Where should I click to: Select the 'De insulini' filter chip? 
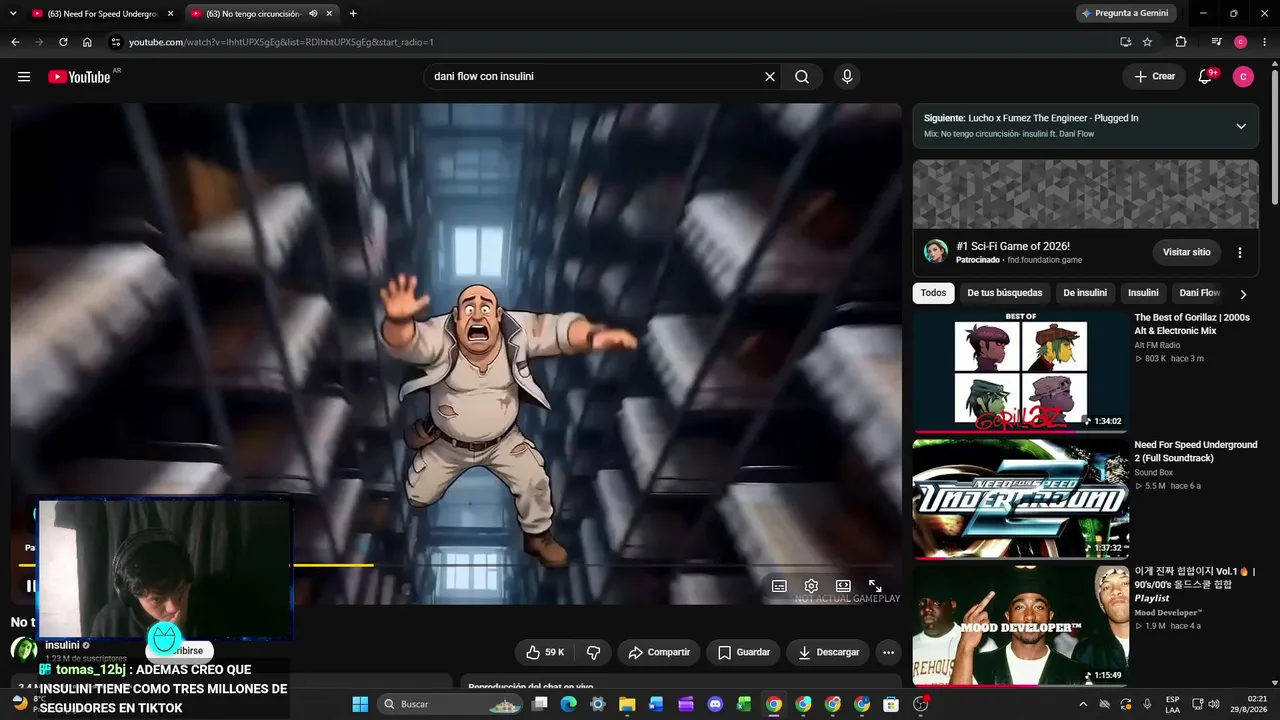(x=1085, y=293)
